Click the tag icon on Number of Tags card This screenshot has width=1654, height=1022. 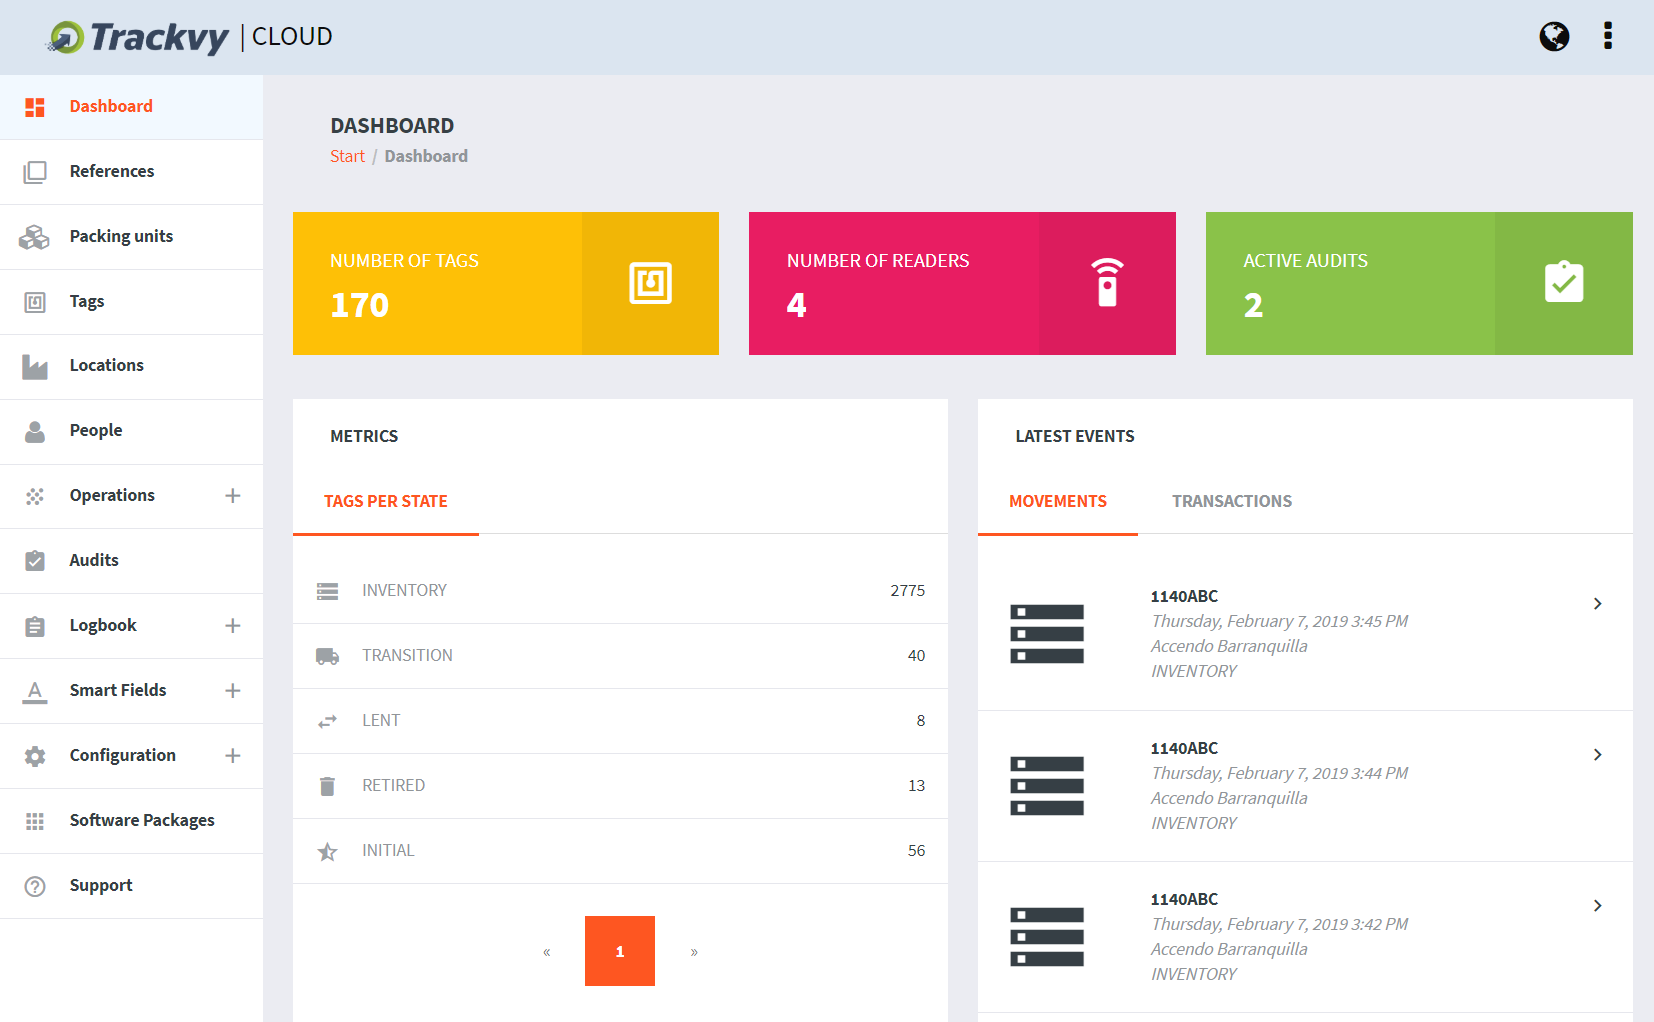coord(650,283)
